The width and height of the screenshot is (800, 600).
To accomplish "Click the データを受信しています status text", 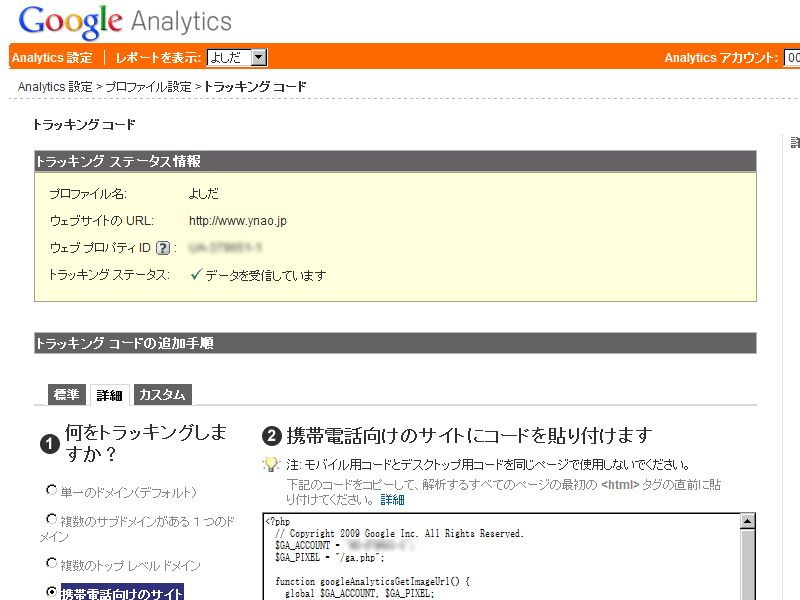I will click(265, 276).
